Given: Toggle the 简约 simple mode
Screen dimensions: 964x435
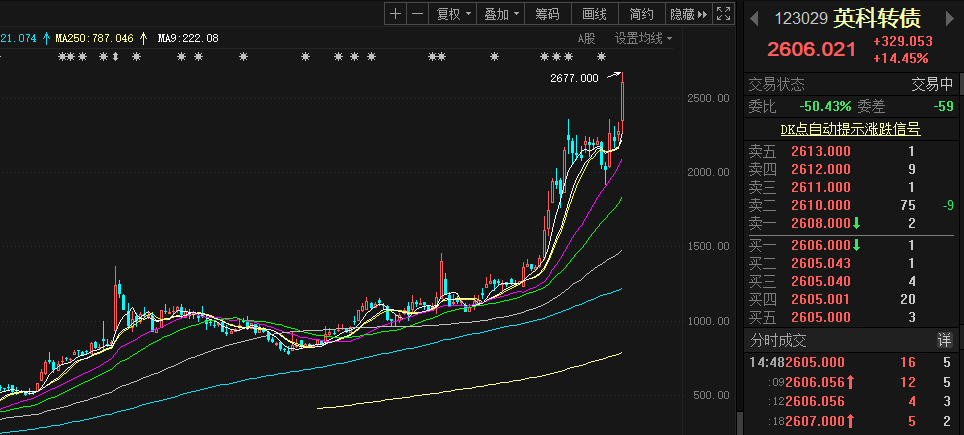Looking at the screenshot, I should click(642, 14).
